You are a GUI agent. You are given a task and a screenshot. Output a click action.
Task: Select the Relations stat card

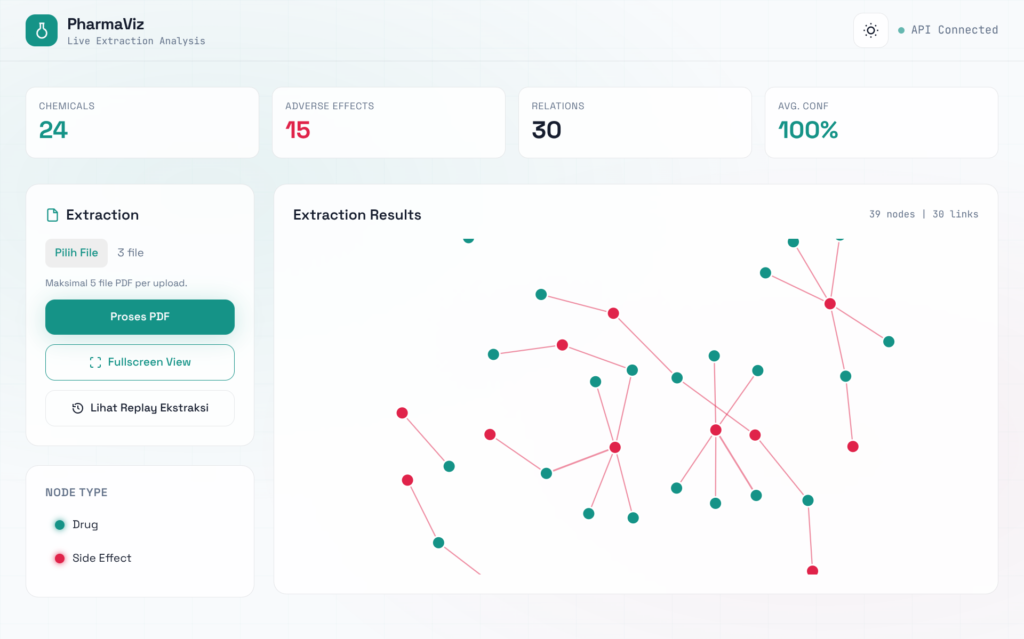(x=634, y=122)
